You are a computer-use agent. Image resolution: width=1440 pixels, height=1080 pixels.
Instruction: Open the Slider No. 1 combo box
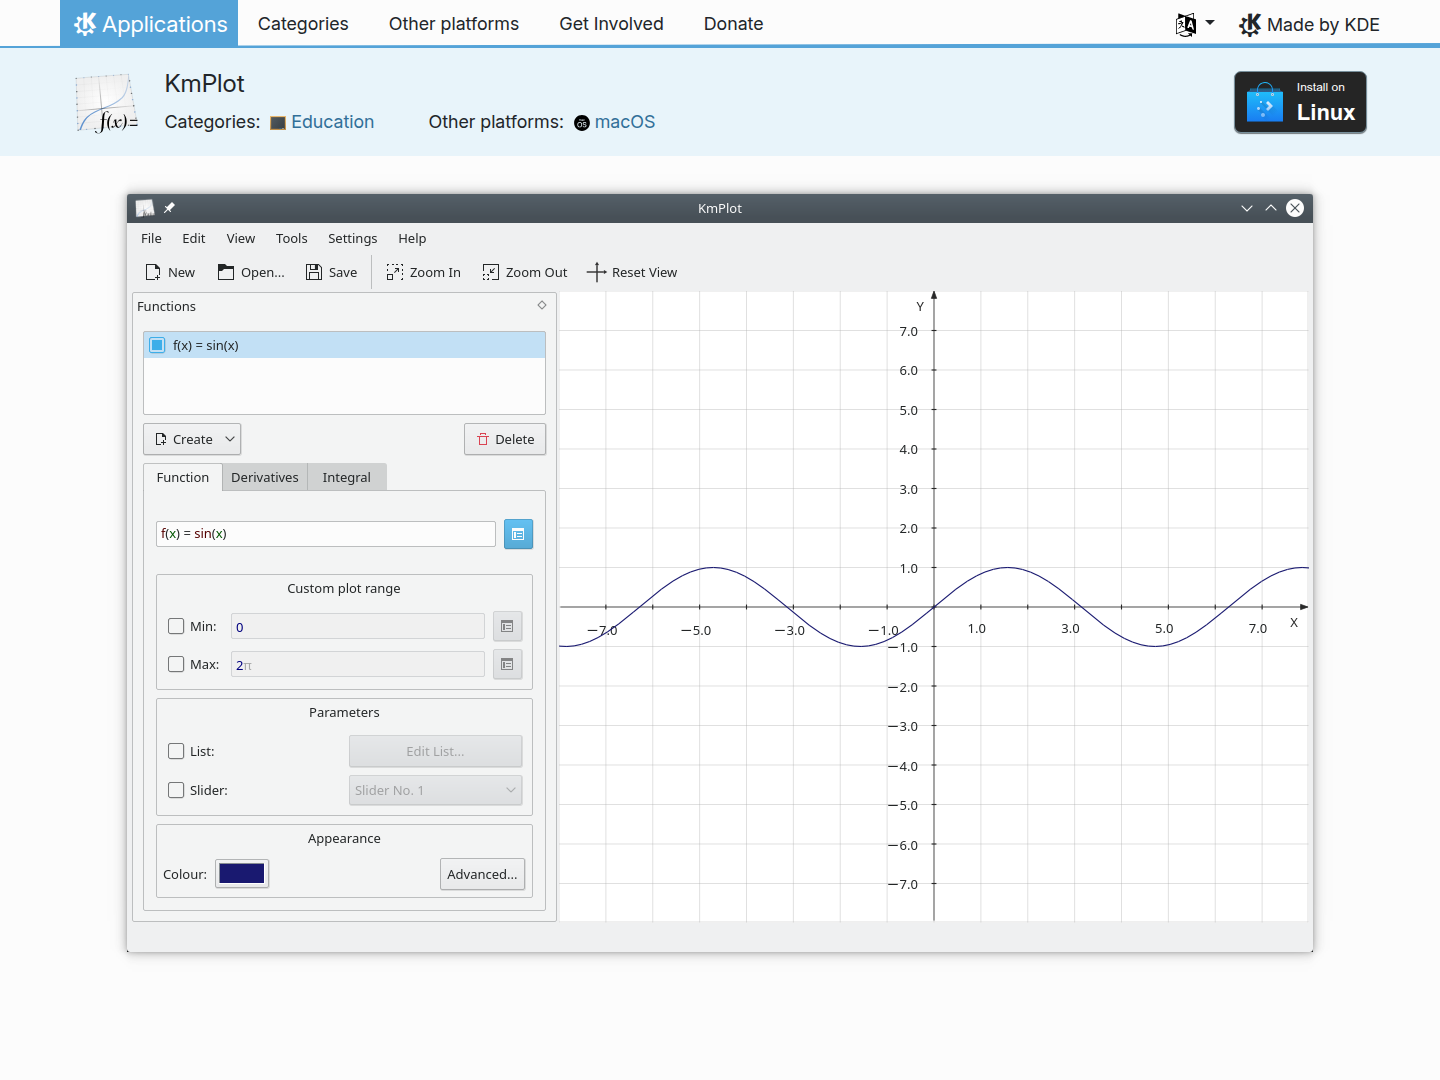point(436,790)
